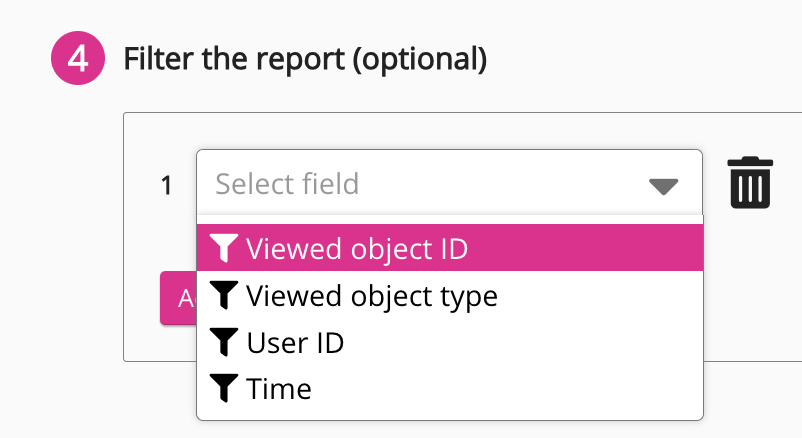Click blank field area between placeholder and arrow
Viewport: 802px width, 438px height.
click(500, 185)
